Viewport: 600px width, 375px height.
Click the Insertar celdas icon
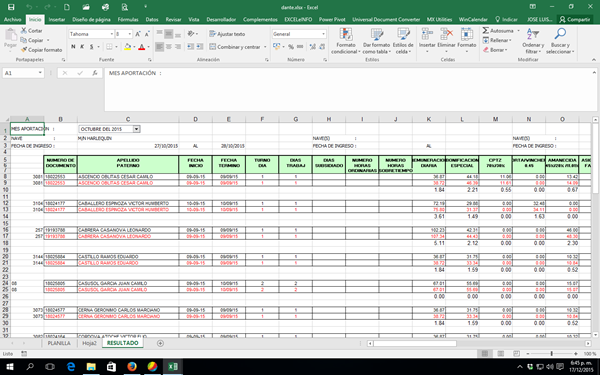point(427,34)
